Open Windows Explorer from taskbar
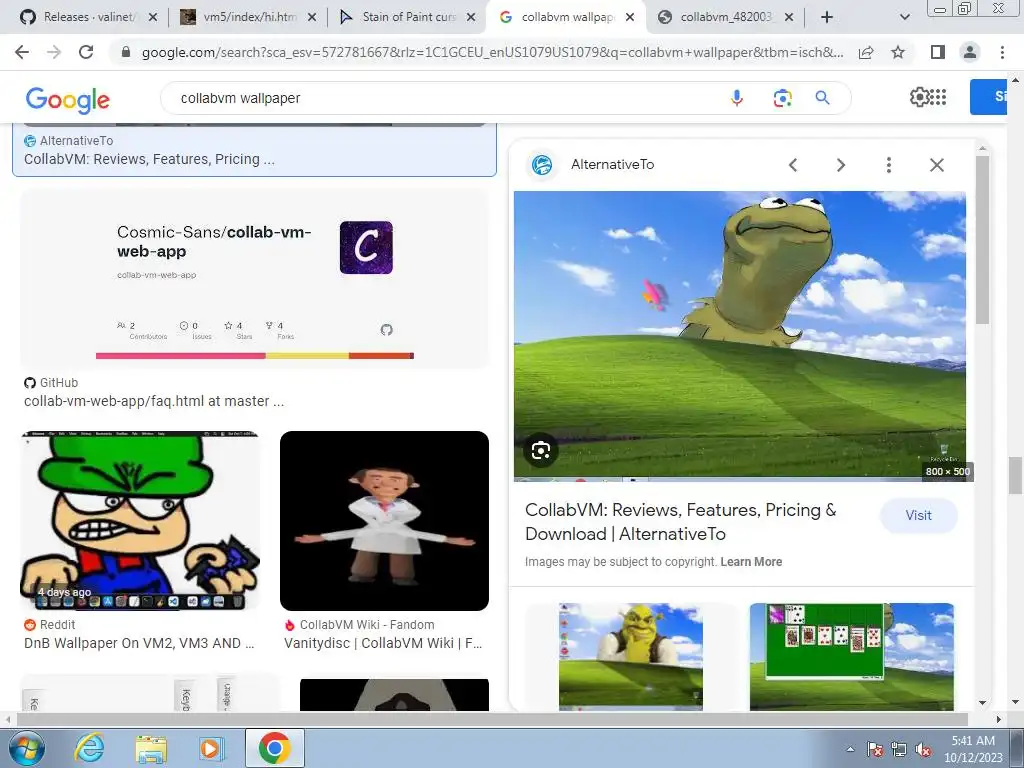 coord(151,748)
